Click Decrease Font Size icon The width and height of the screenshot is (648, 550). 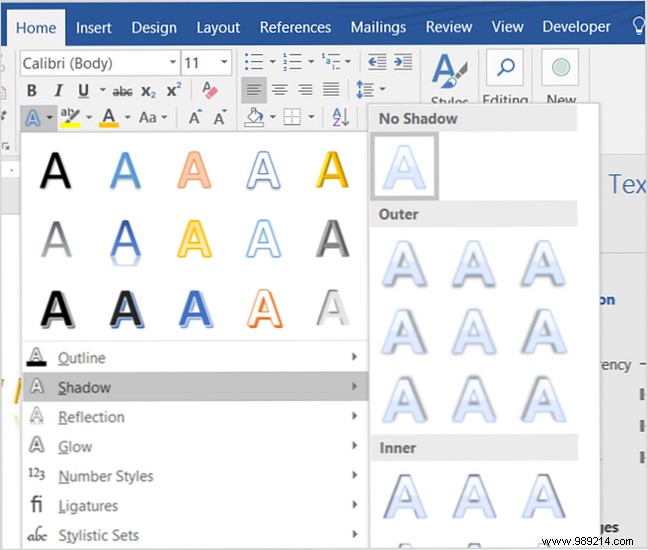click(220, 117)
